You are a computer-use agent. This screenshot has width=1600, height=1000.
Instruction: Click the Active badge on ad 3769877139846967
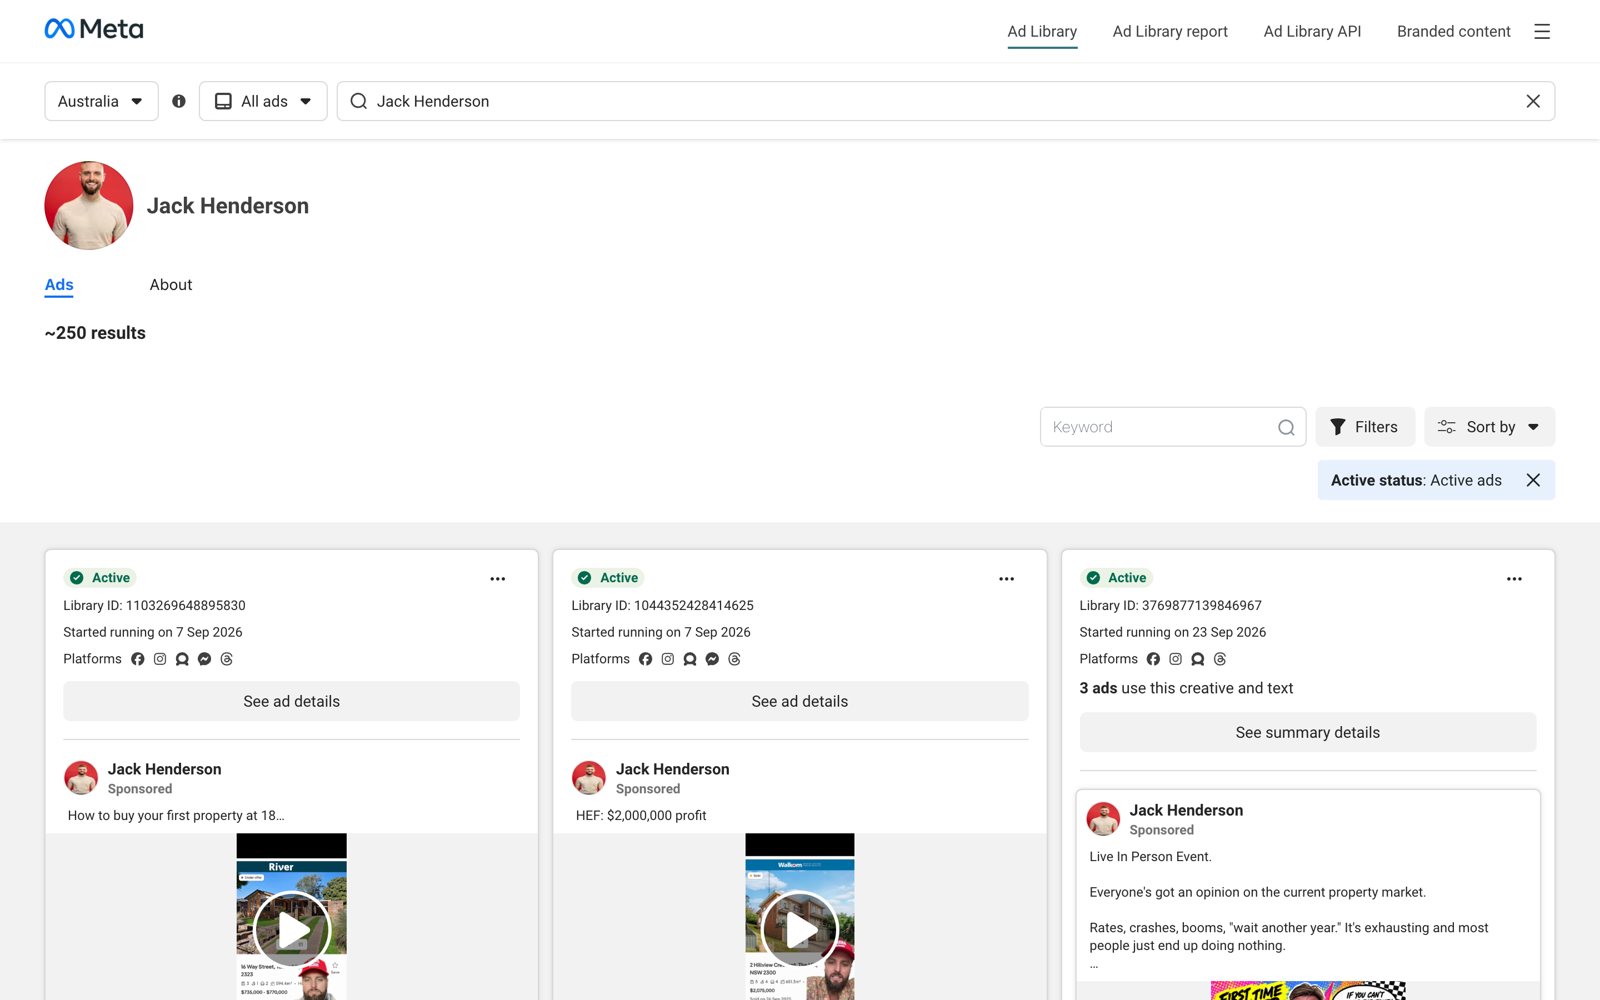[x=1117, y=578]
